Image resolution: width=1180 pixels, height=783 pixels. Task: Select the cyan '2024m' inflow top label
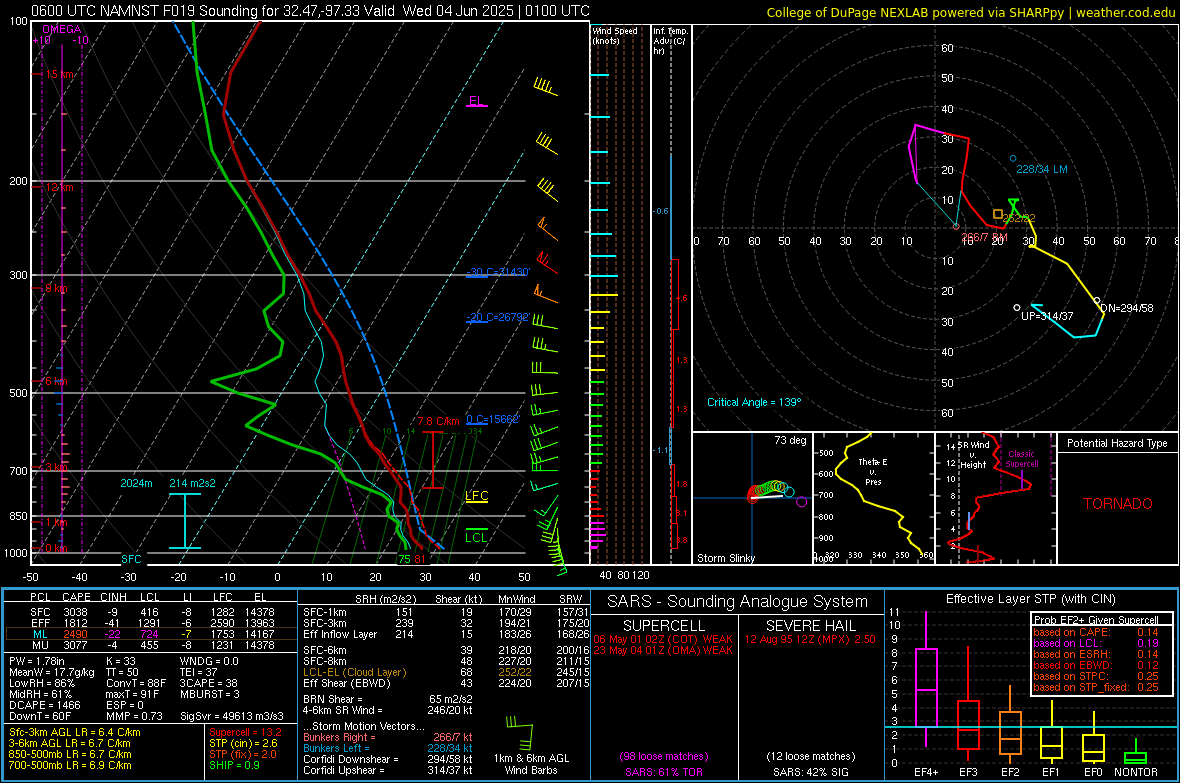coord(136,483)
